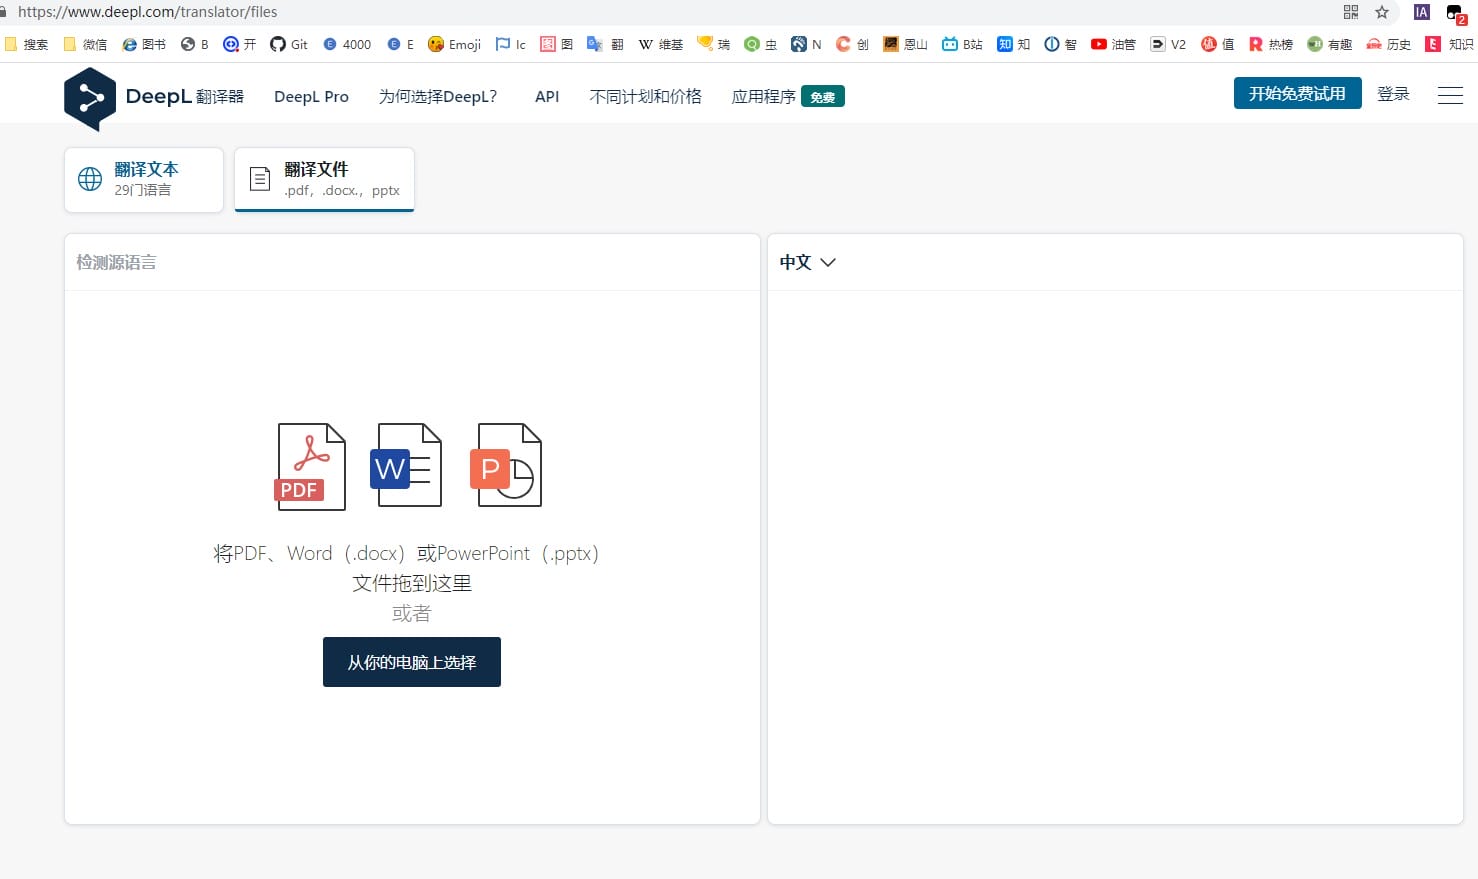Click 从你的电脑上选择 upload button
1478x879 pixels.
pyautogui.click(x=412, y=662)
